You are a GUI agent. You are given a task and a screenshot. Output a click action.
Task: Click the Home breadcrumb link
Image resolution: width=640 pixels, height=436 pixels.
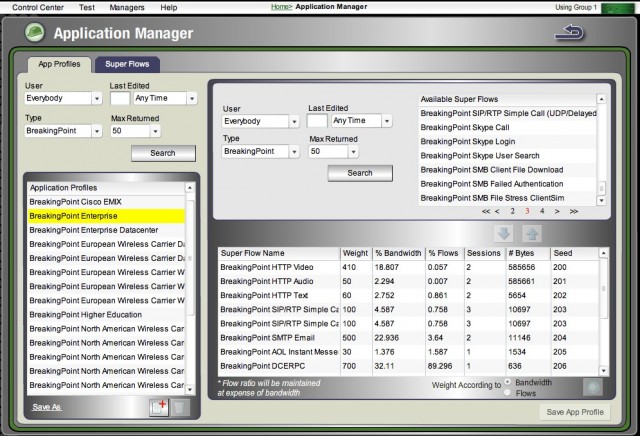281,7
